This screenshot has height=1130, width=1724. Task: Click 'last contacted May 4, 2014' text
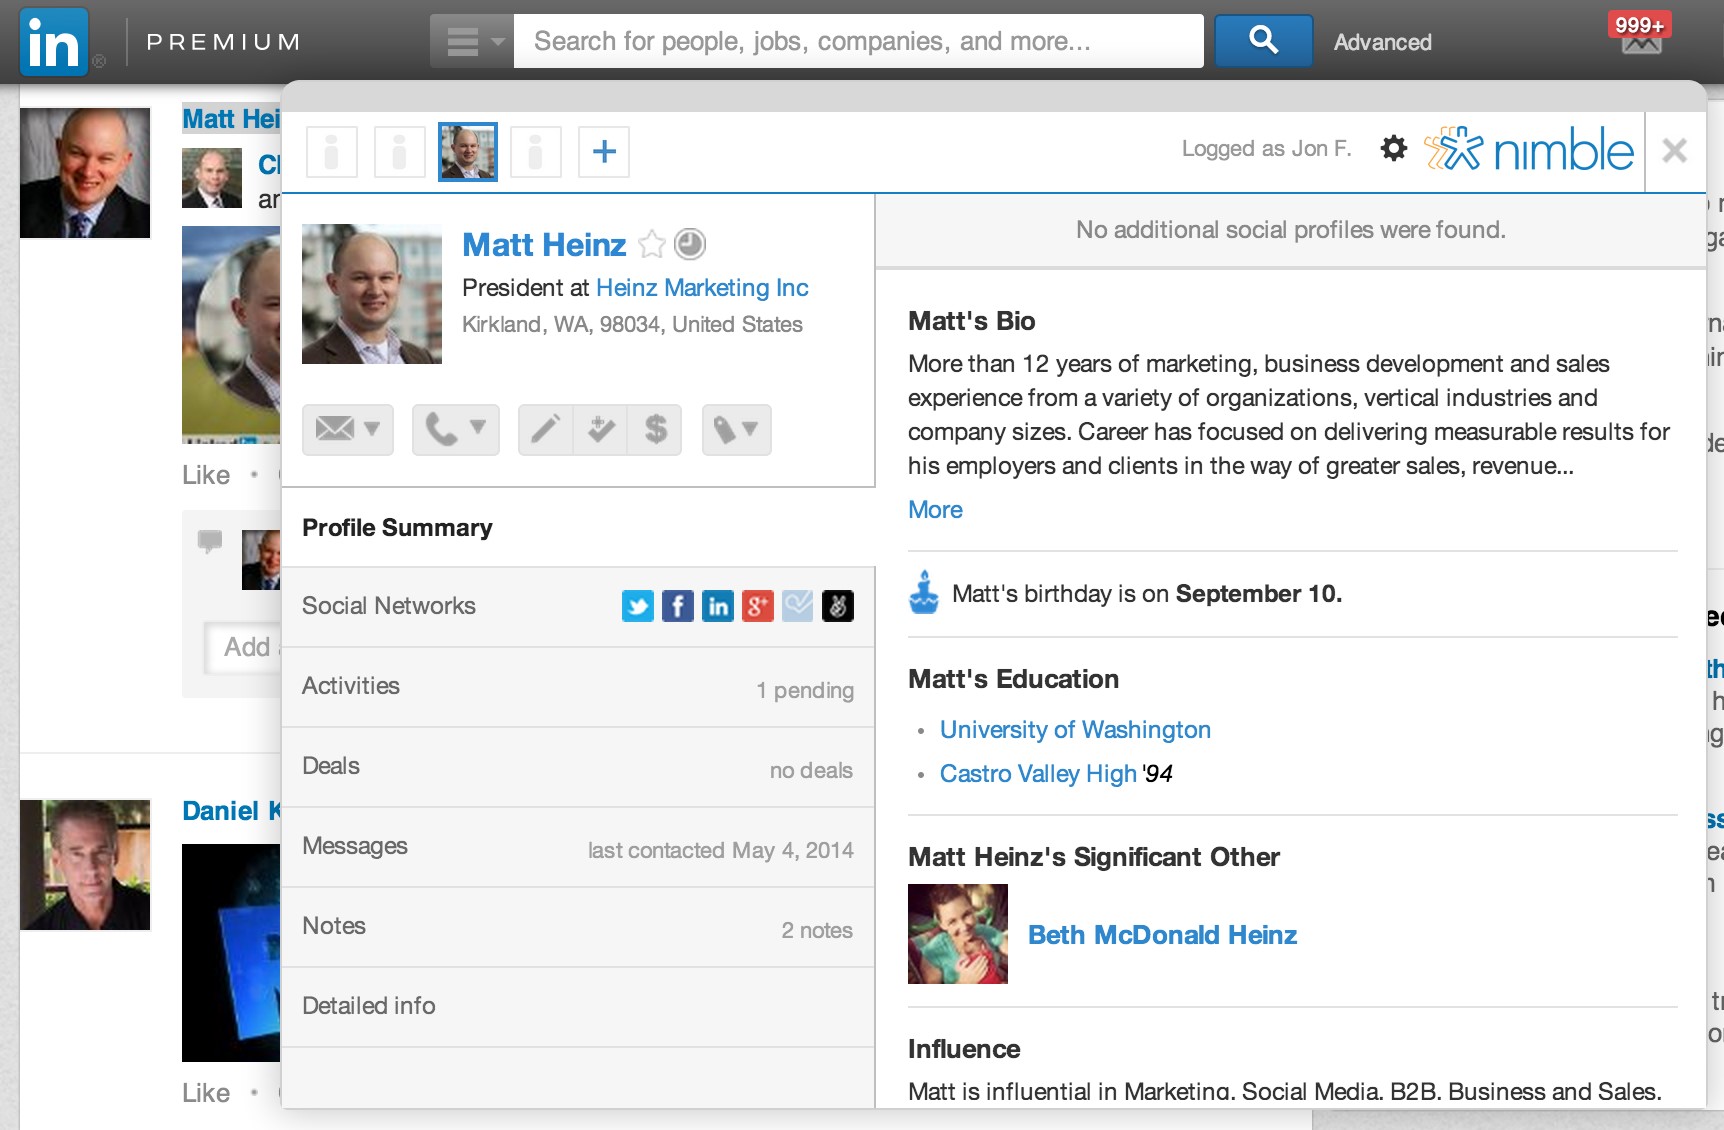(x=720, y=850)
